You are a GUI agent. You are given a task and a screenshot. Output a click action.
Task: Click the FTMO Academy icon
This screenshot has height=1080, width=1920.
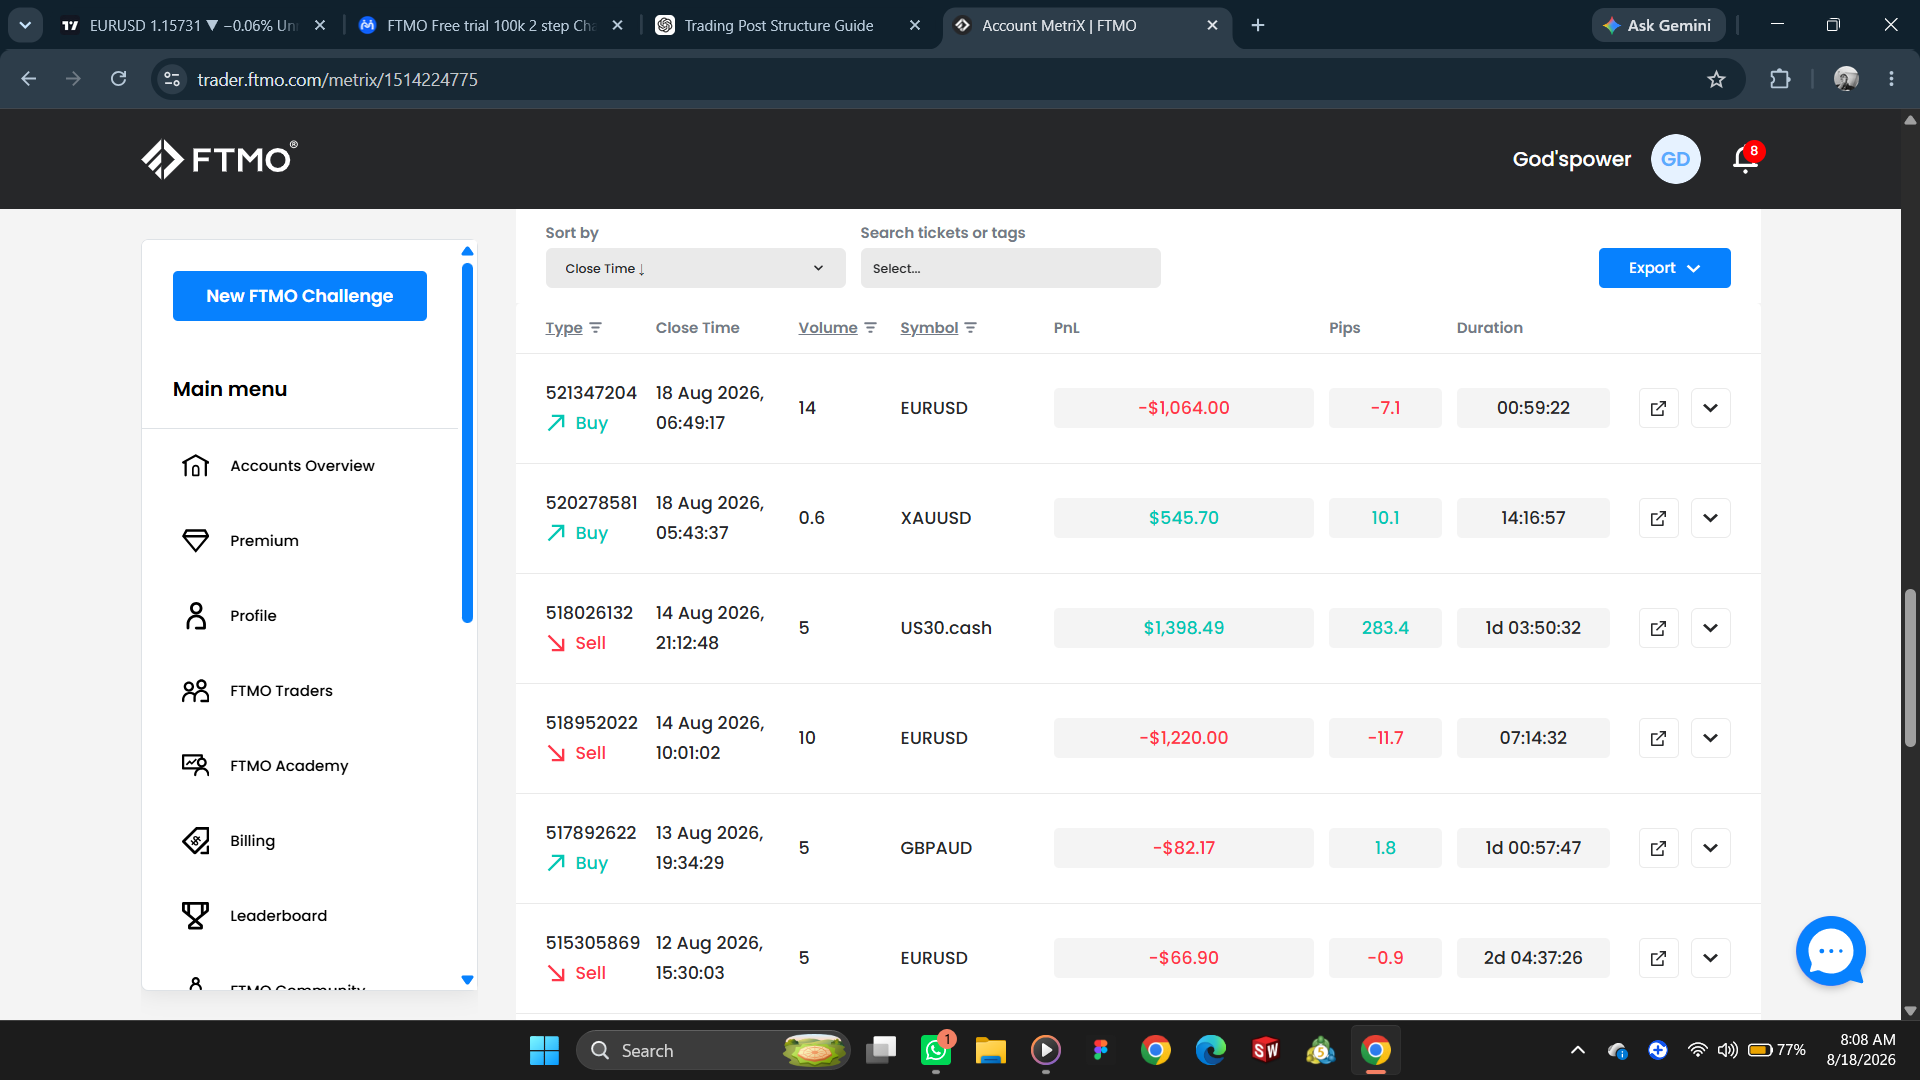click(x=195, y=766)
